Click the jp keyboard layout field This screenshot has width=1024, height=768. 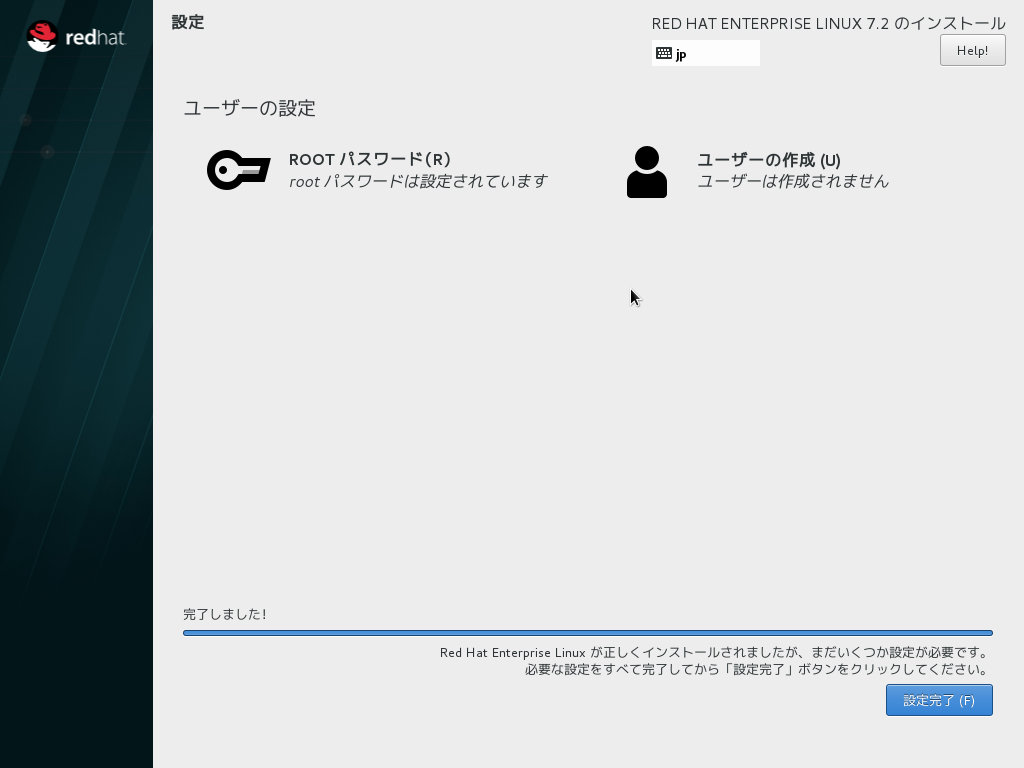tap(705, 53)
